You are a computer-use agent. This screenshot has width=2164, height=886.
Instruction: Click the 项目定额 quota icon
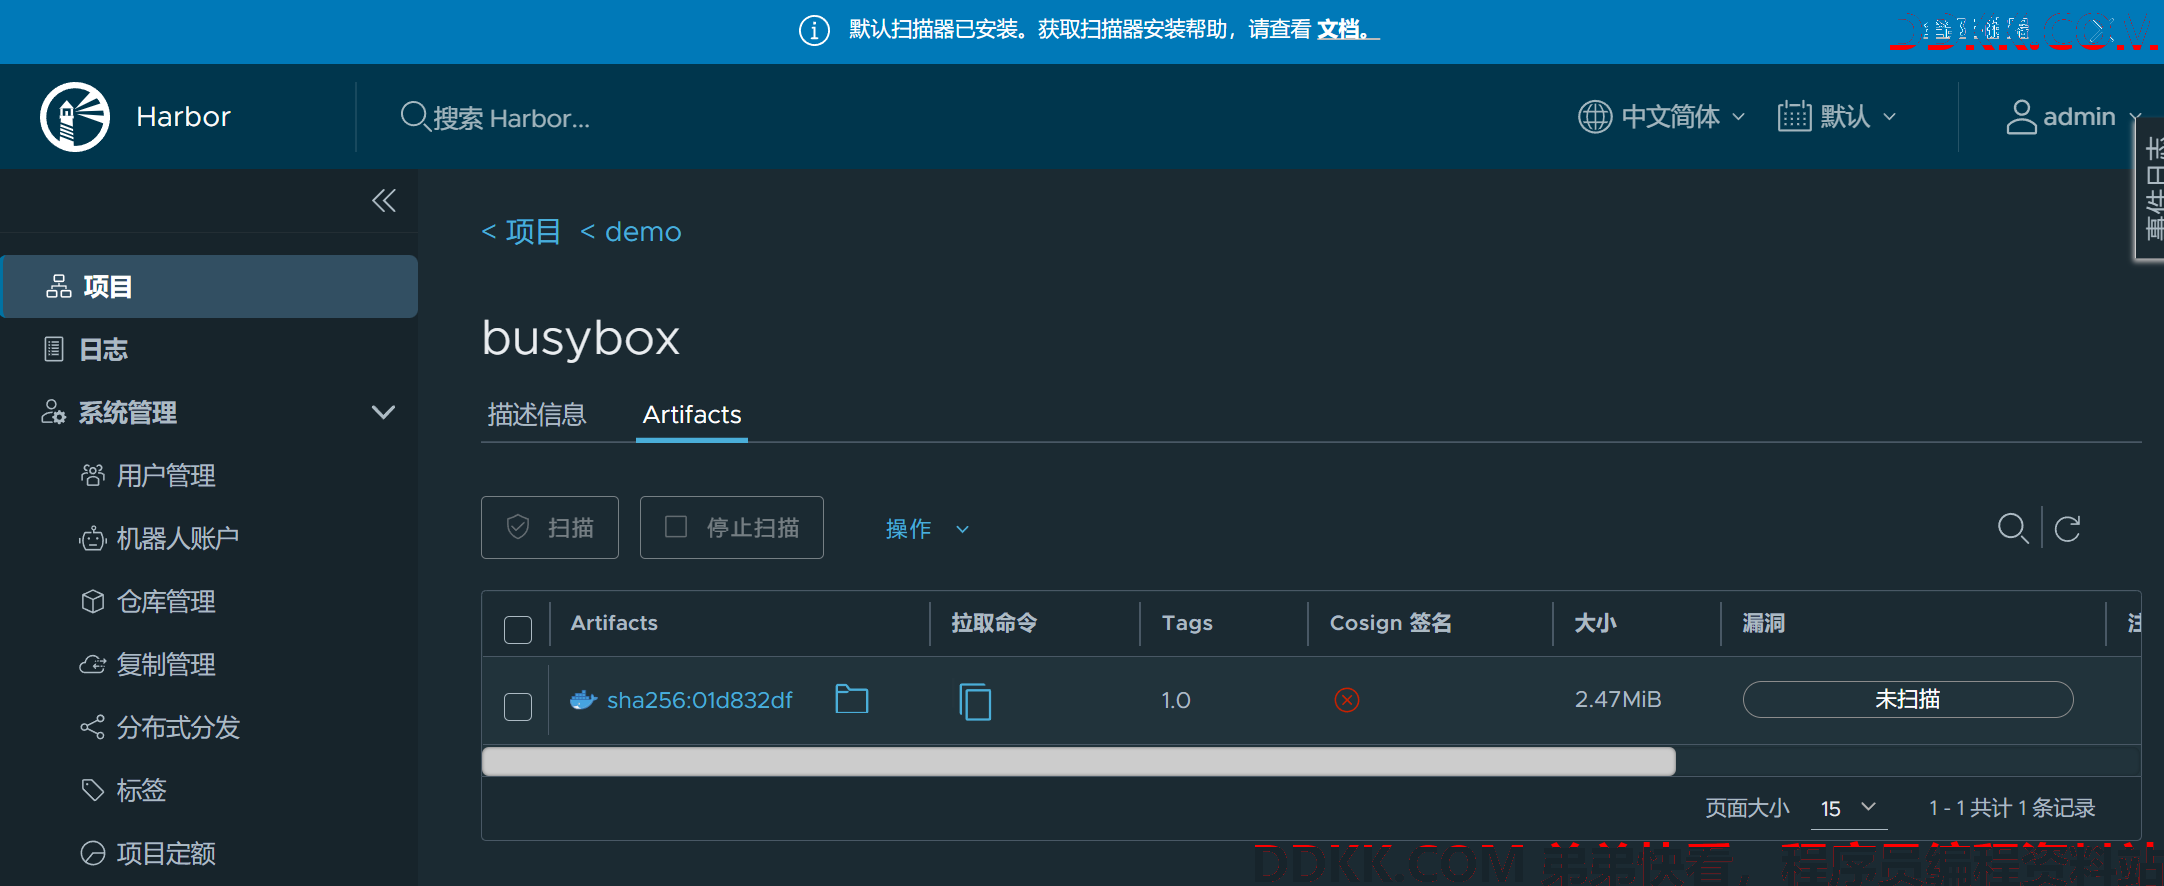tap(92, 853)
